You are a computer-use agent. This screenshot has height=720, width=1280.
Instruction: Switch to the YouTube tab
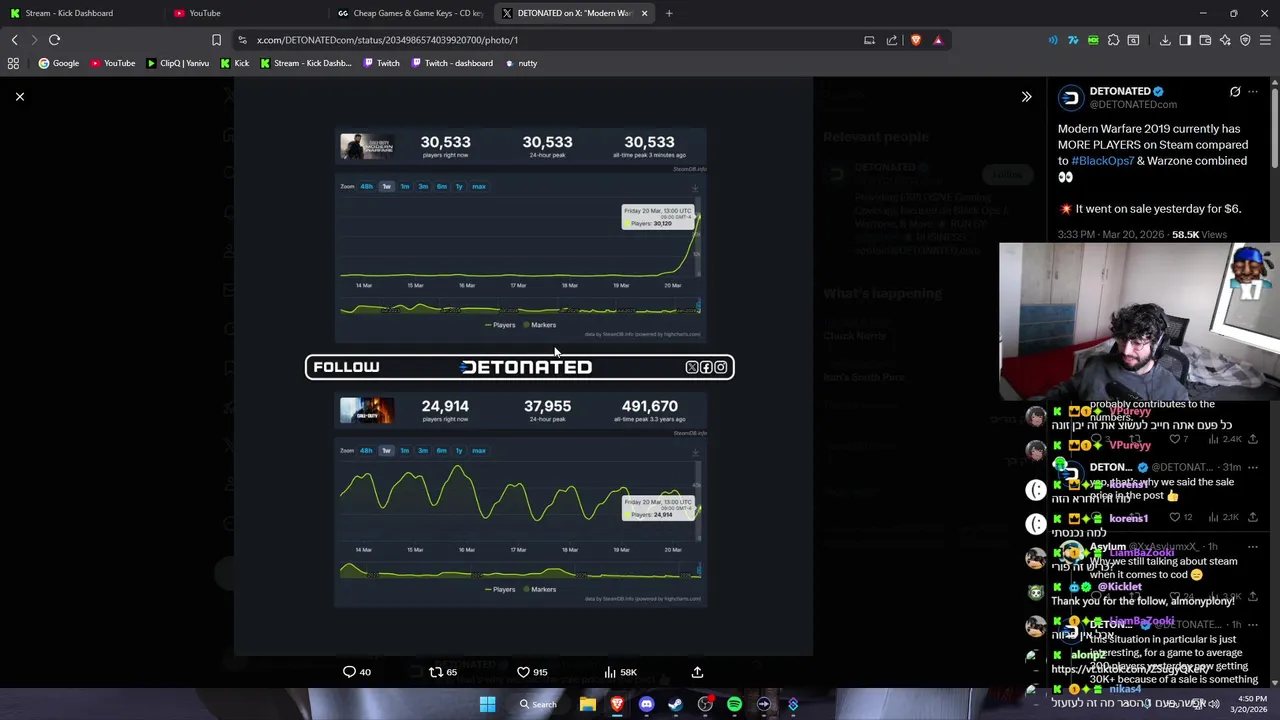click(245, 13)
